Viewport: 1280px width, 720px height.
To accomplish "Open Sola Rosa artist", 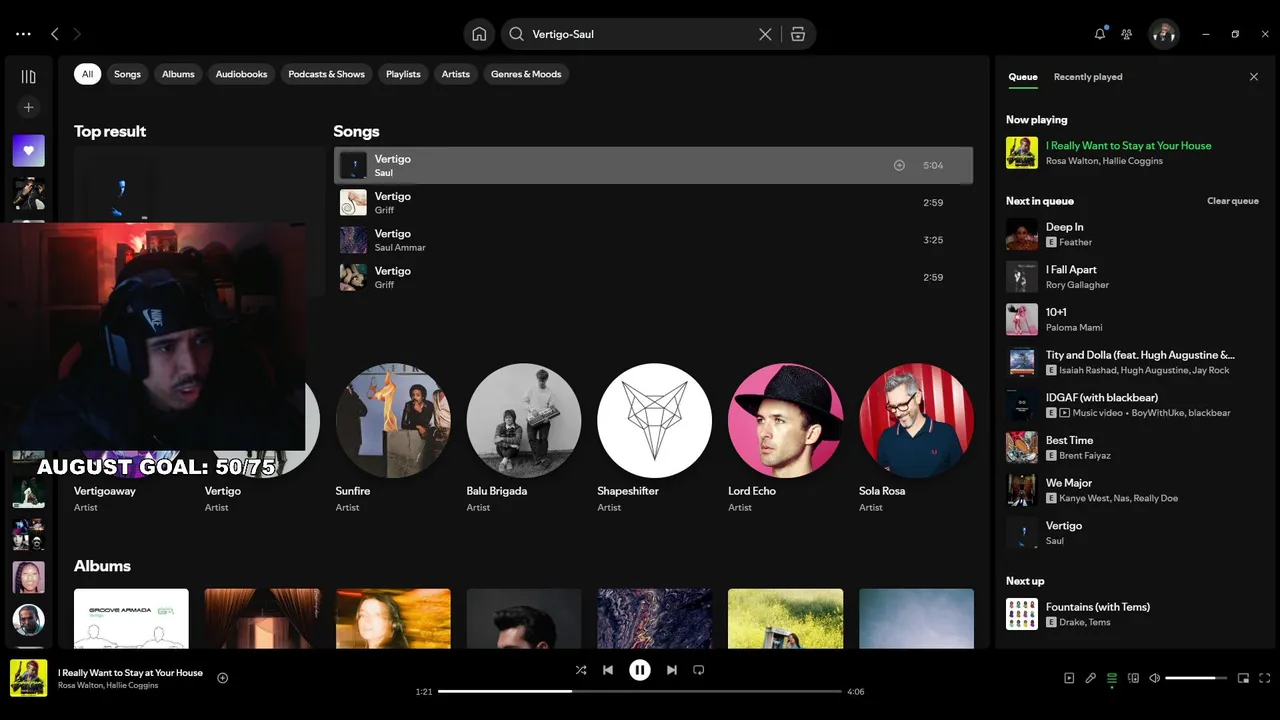I will tap(916, 420).
